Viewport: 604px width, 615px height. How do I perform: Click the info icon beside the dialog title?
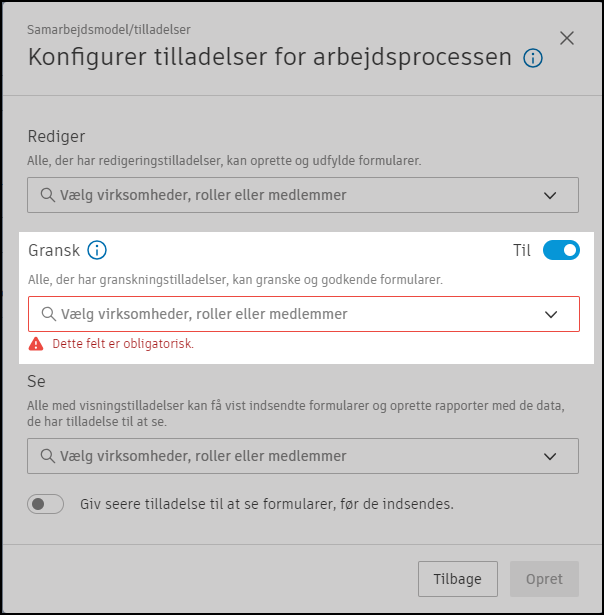(x=533, y=58)
